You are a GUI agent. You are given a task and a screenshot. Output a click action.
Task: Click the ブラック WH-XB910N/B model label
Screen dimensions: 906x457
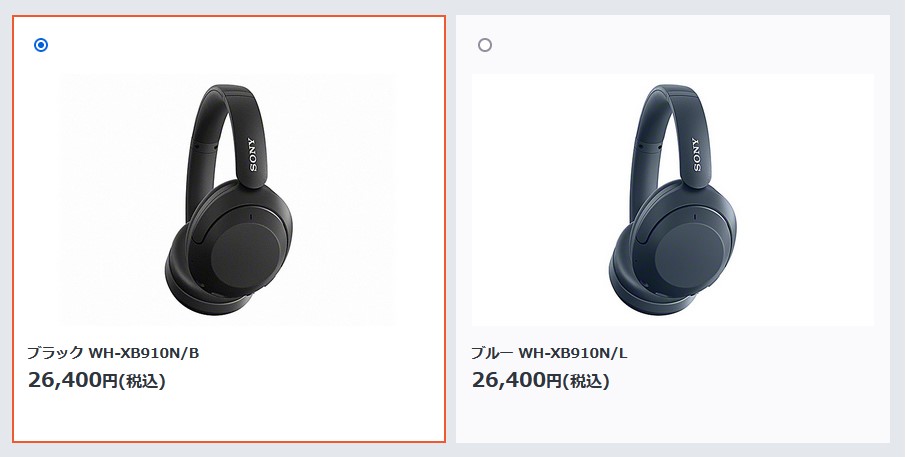pyautogui.click(x=113, y=353)
